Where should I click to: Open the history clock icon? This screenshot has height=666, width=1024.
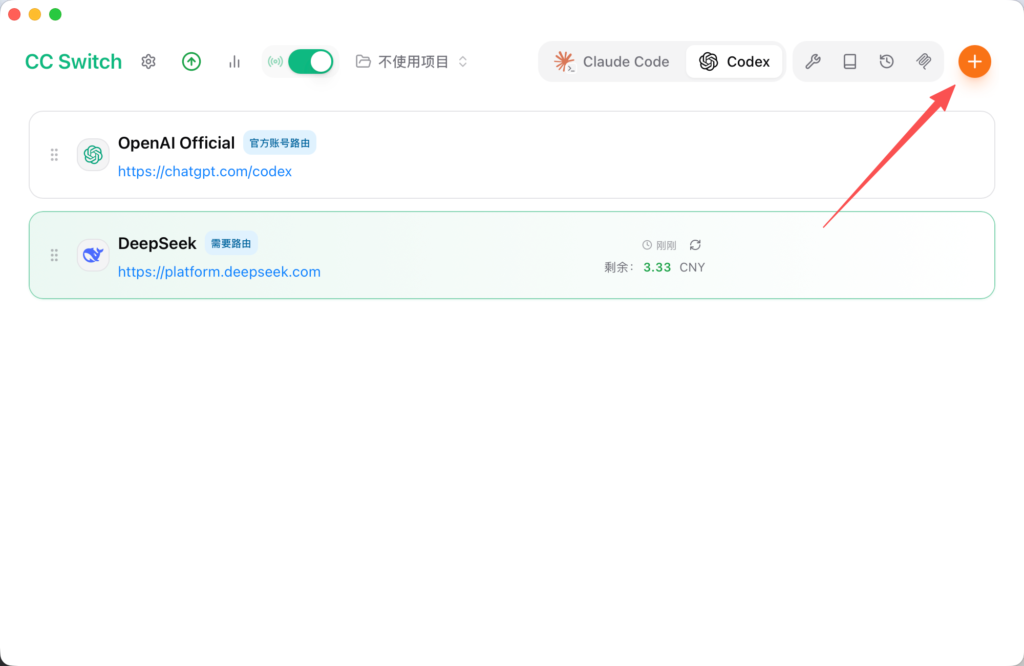(x=886, y=61)
